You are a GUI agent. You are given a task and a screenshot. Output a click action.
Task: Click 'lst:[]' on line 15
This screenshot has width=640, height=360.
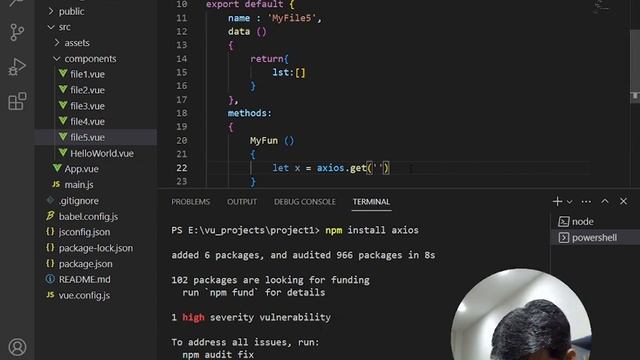(x=289, y=72)
